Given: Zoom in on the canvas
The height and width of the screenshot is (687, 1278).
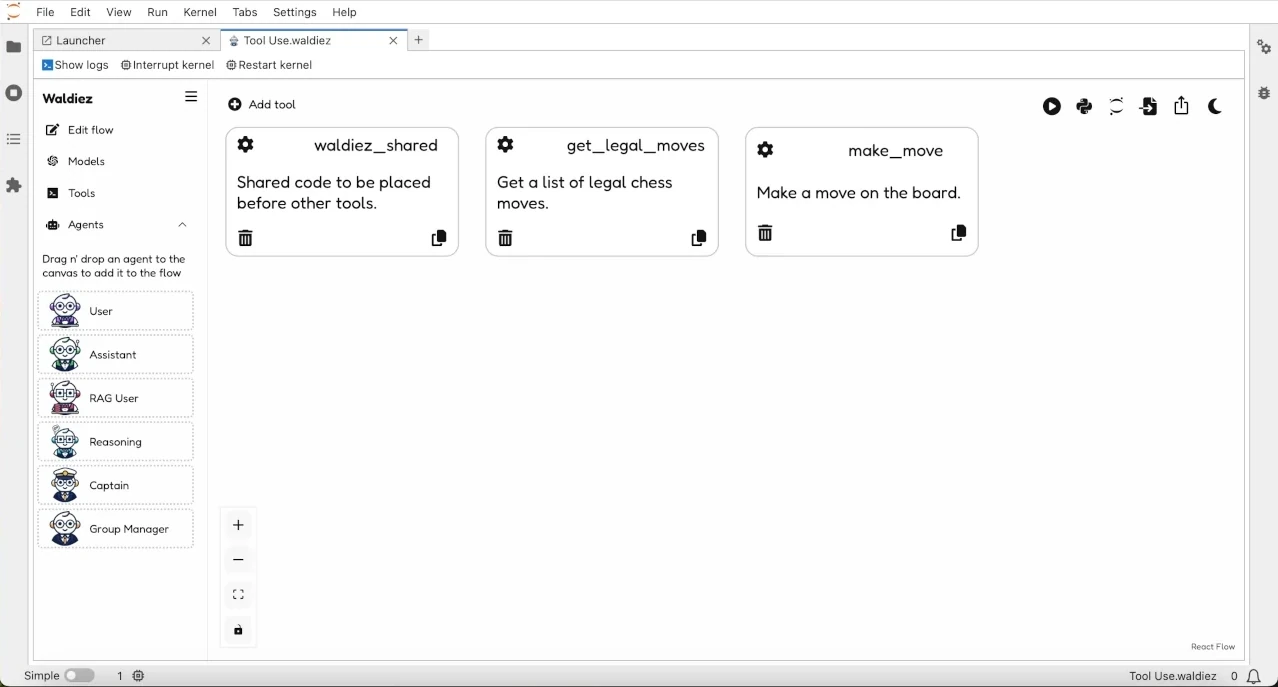Looking at the screenshot, I should pos(238,524).
